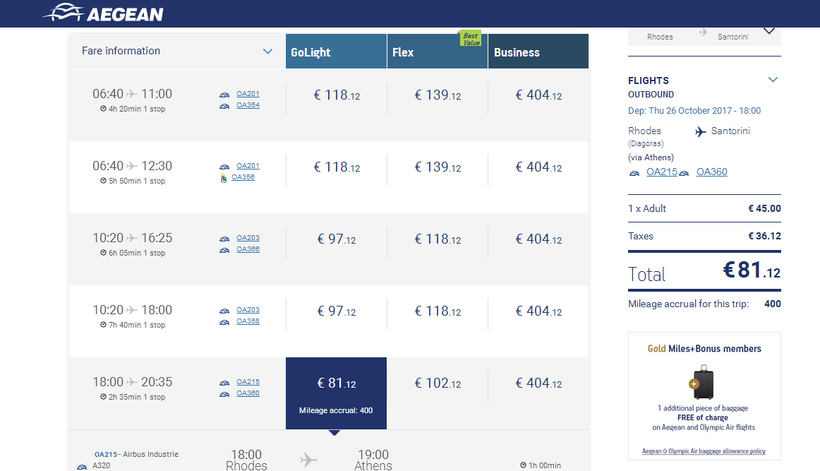This screenshot has width=820, height=471.
Task: Click the airline icon next to OA358
Action: tap(224, 321)
